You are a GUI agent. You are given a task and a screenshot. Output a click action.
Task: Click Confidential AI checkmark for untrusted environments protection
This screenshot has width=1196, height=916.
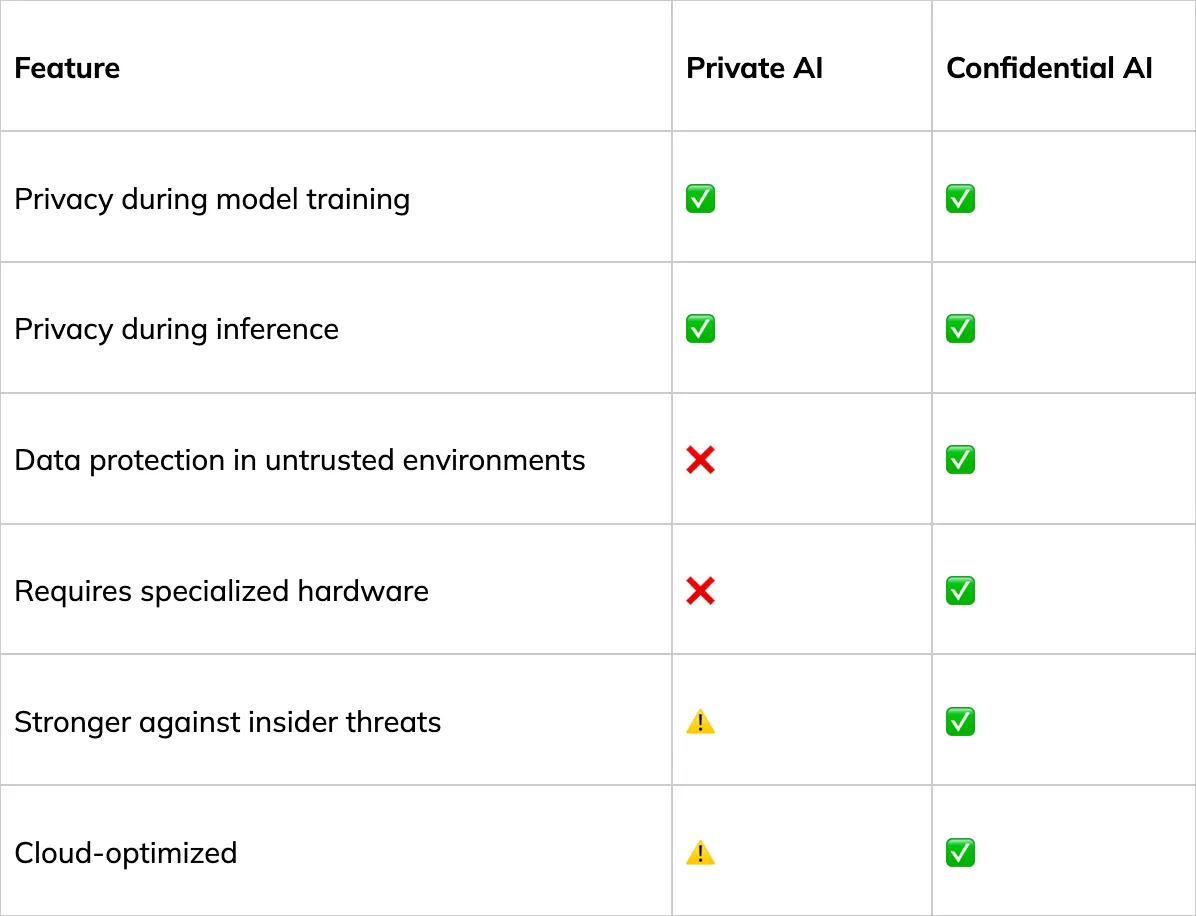(960, 460)
